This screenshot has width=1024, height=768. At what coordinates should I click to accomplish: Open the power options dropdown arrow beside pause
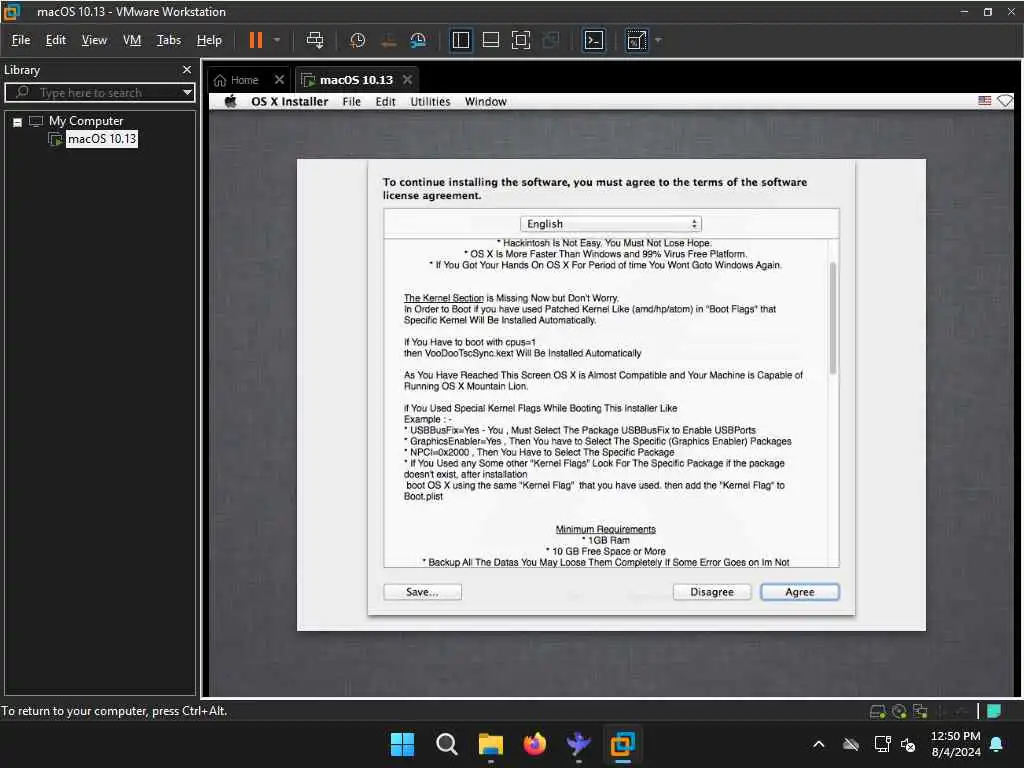277,40
